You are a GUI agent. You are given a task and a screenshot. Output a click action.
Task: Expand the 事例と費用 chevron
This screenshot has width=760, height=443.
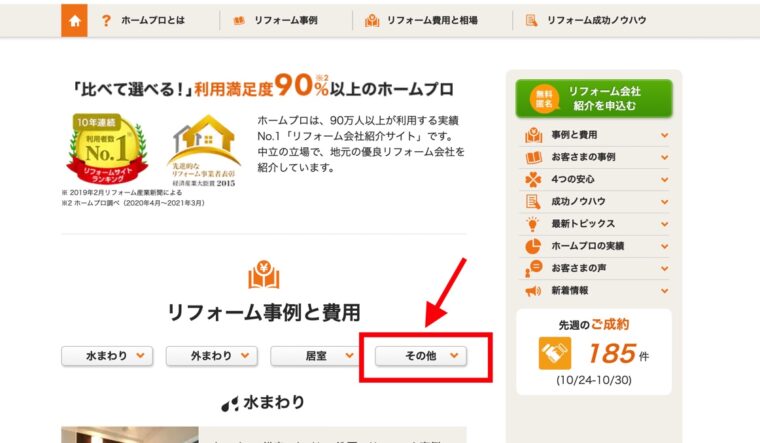tap(664, 135)
